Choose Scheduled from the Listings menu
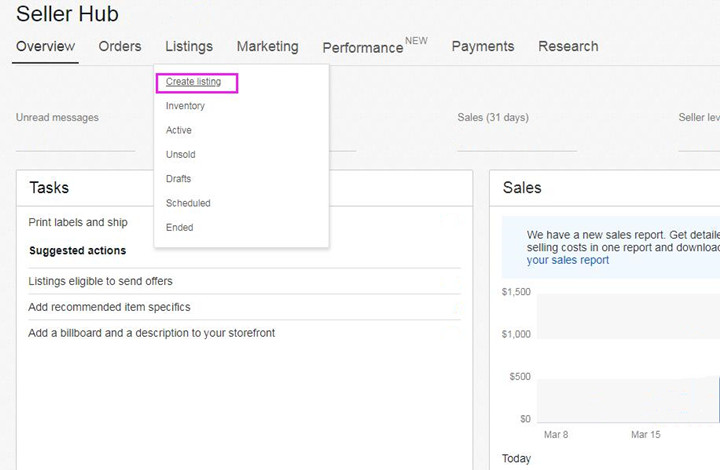 coord(188,203)
